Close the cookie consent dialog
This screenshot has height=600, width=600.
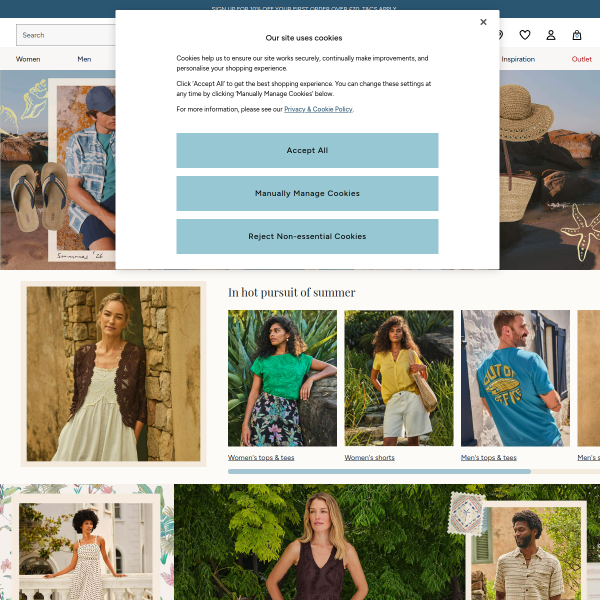(x=483, y=22)
